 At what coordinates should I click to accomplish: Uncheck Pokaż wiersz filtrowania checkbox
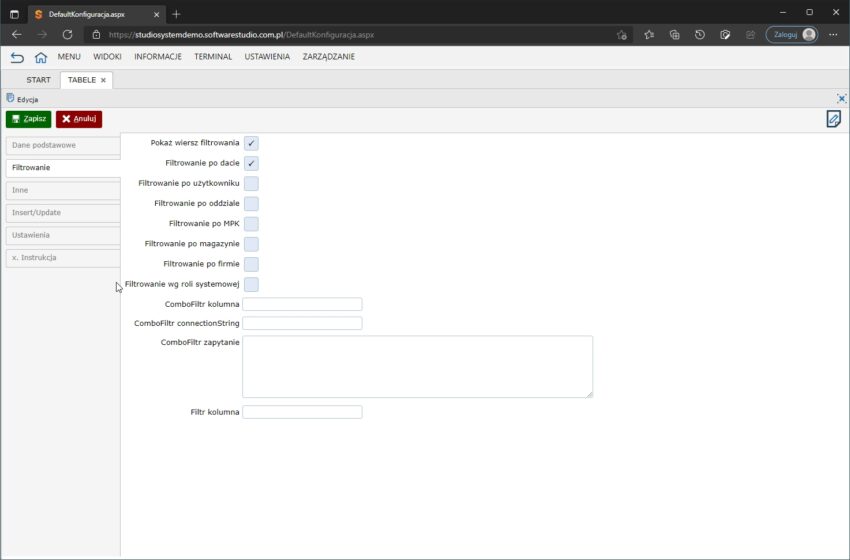click(251, 143)
